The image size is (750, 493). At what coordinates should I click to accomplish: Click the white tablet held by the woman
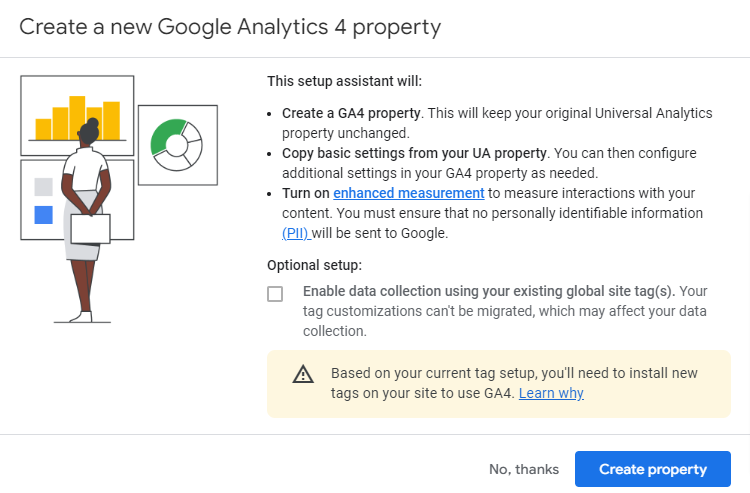89,230
